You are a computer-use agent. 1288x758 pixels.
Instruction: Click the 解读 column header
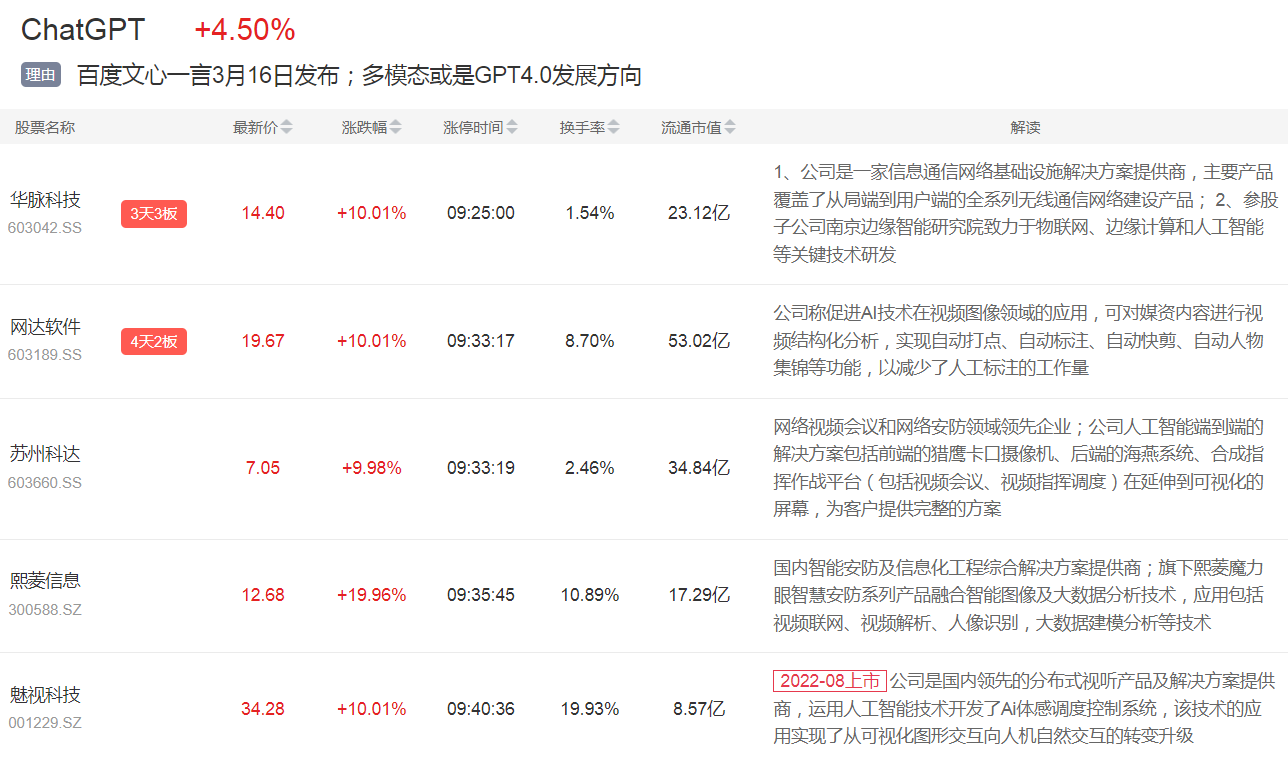1025,128
